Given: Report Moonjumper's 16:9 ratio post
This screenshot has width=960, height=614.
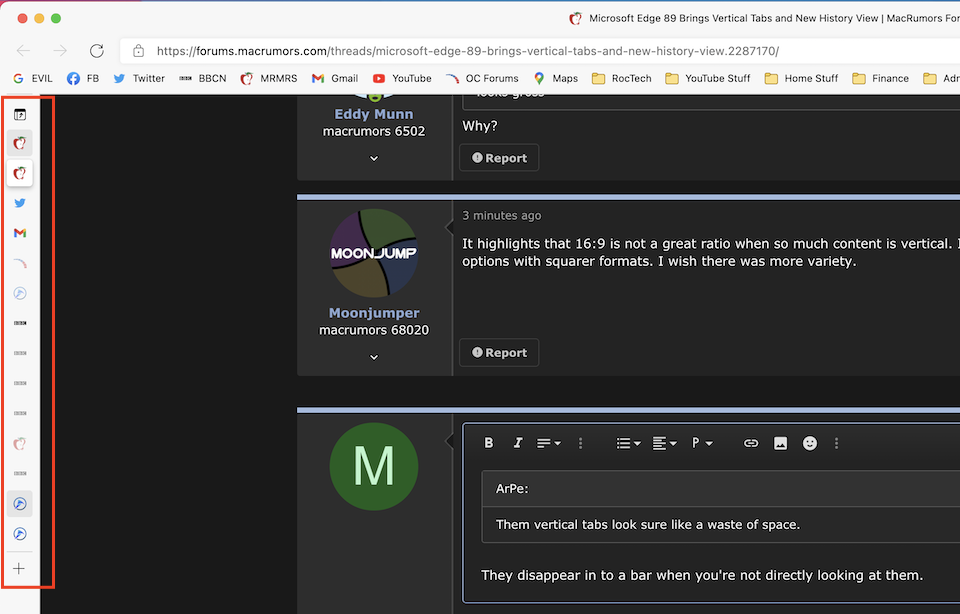Looking at the screenshot, I should click(x=499, y=353).
